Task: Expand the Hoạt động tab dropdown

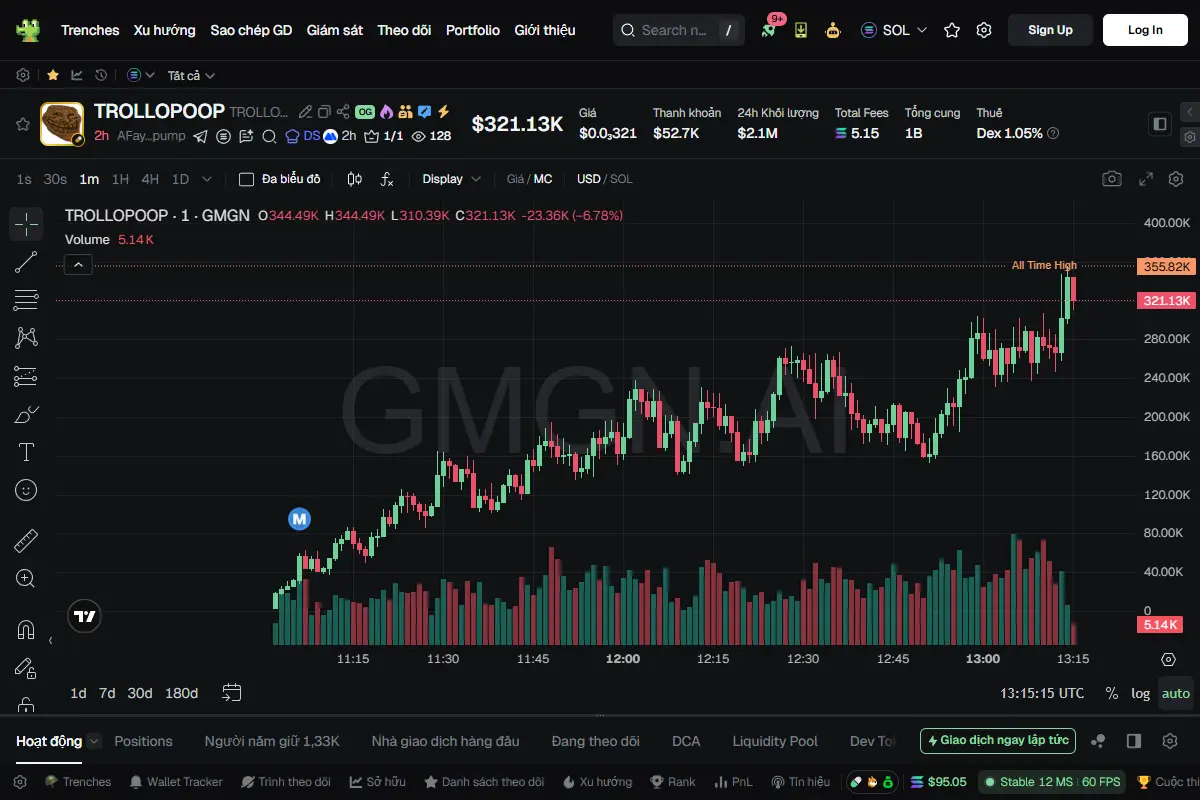Action: coord(94,741)
